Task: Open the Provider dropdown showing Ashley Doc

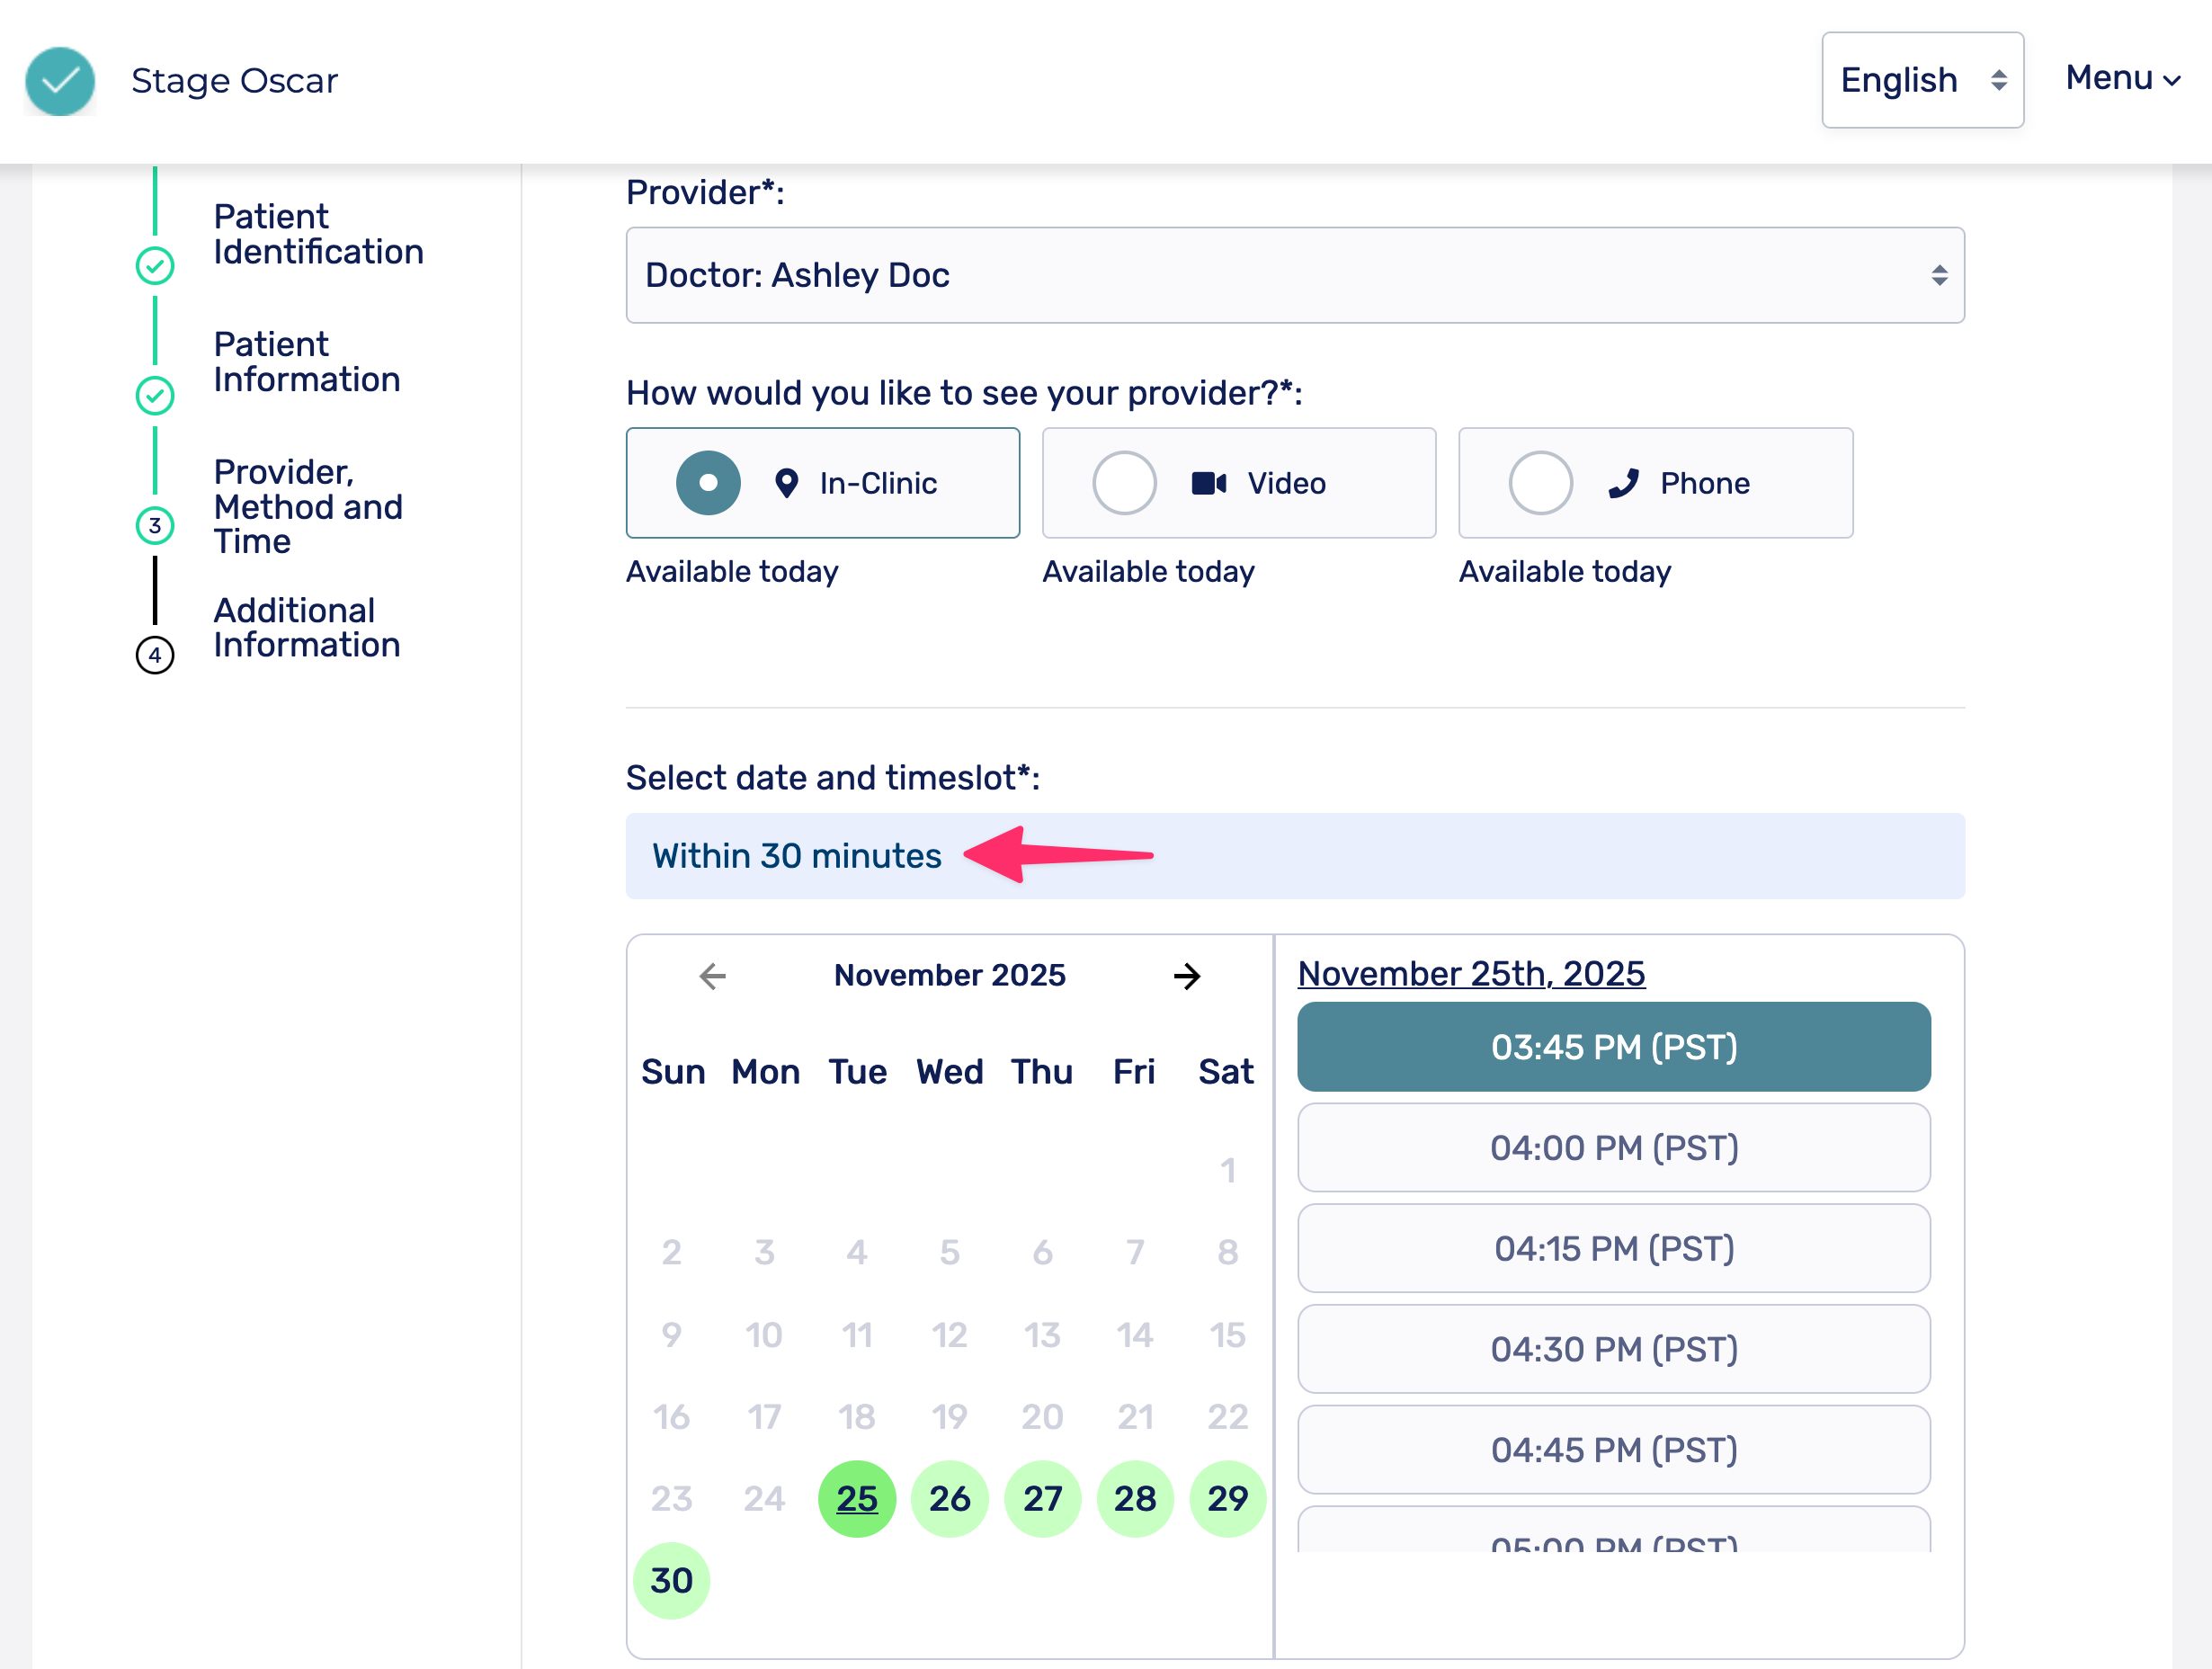Action: click(1294, 275)
